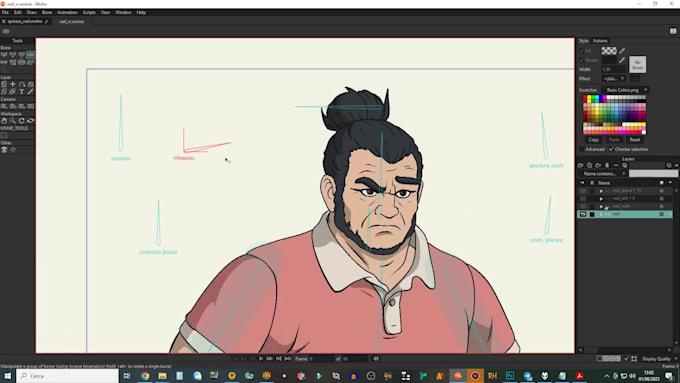This screenshot has height=383, width=680.
Task: Select the Add Layer plus tool
Action: pyautogui.click(x=13, y=84)
